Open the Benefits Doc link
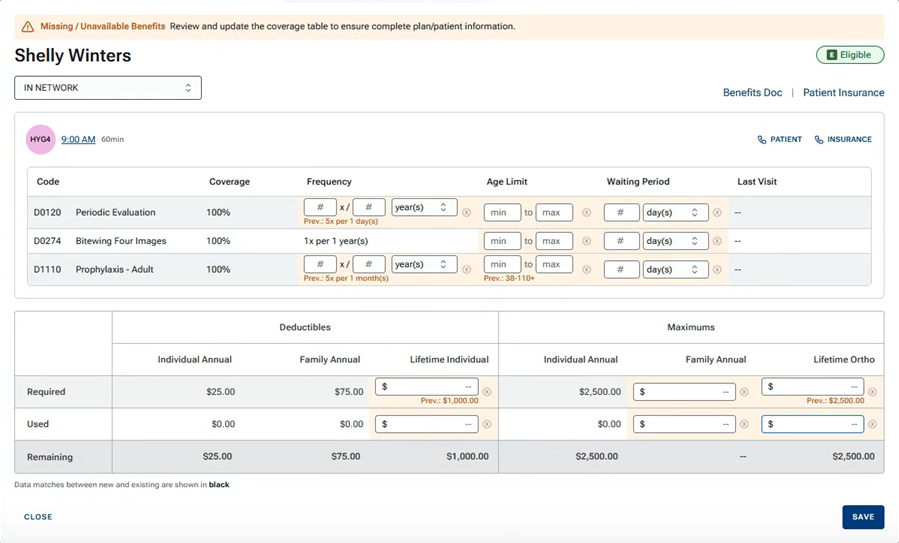Image resolution: width=899 pixels, height=543 pixels. tap(752, 93)
